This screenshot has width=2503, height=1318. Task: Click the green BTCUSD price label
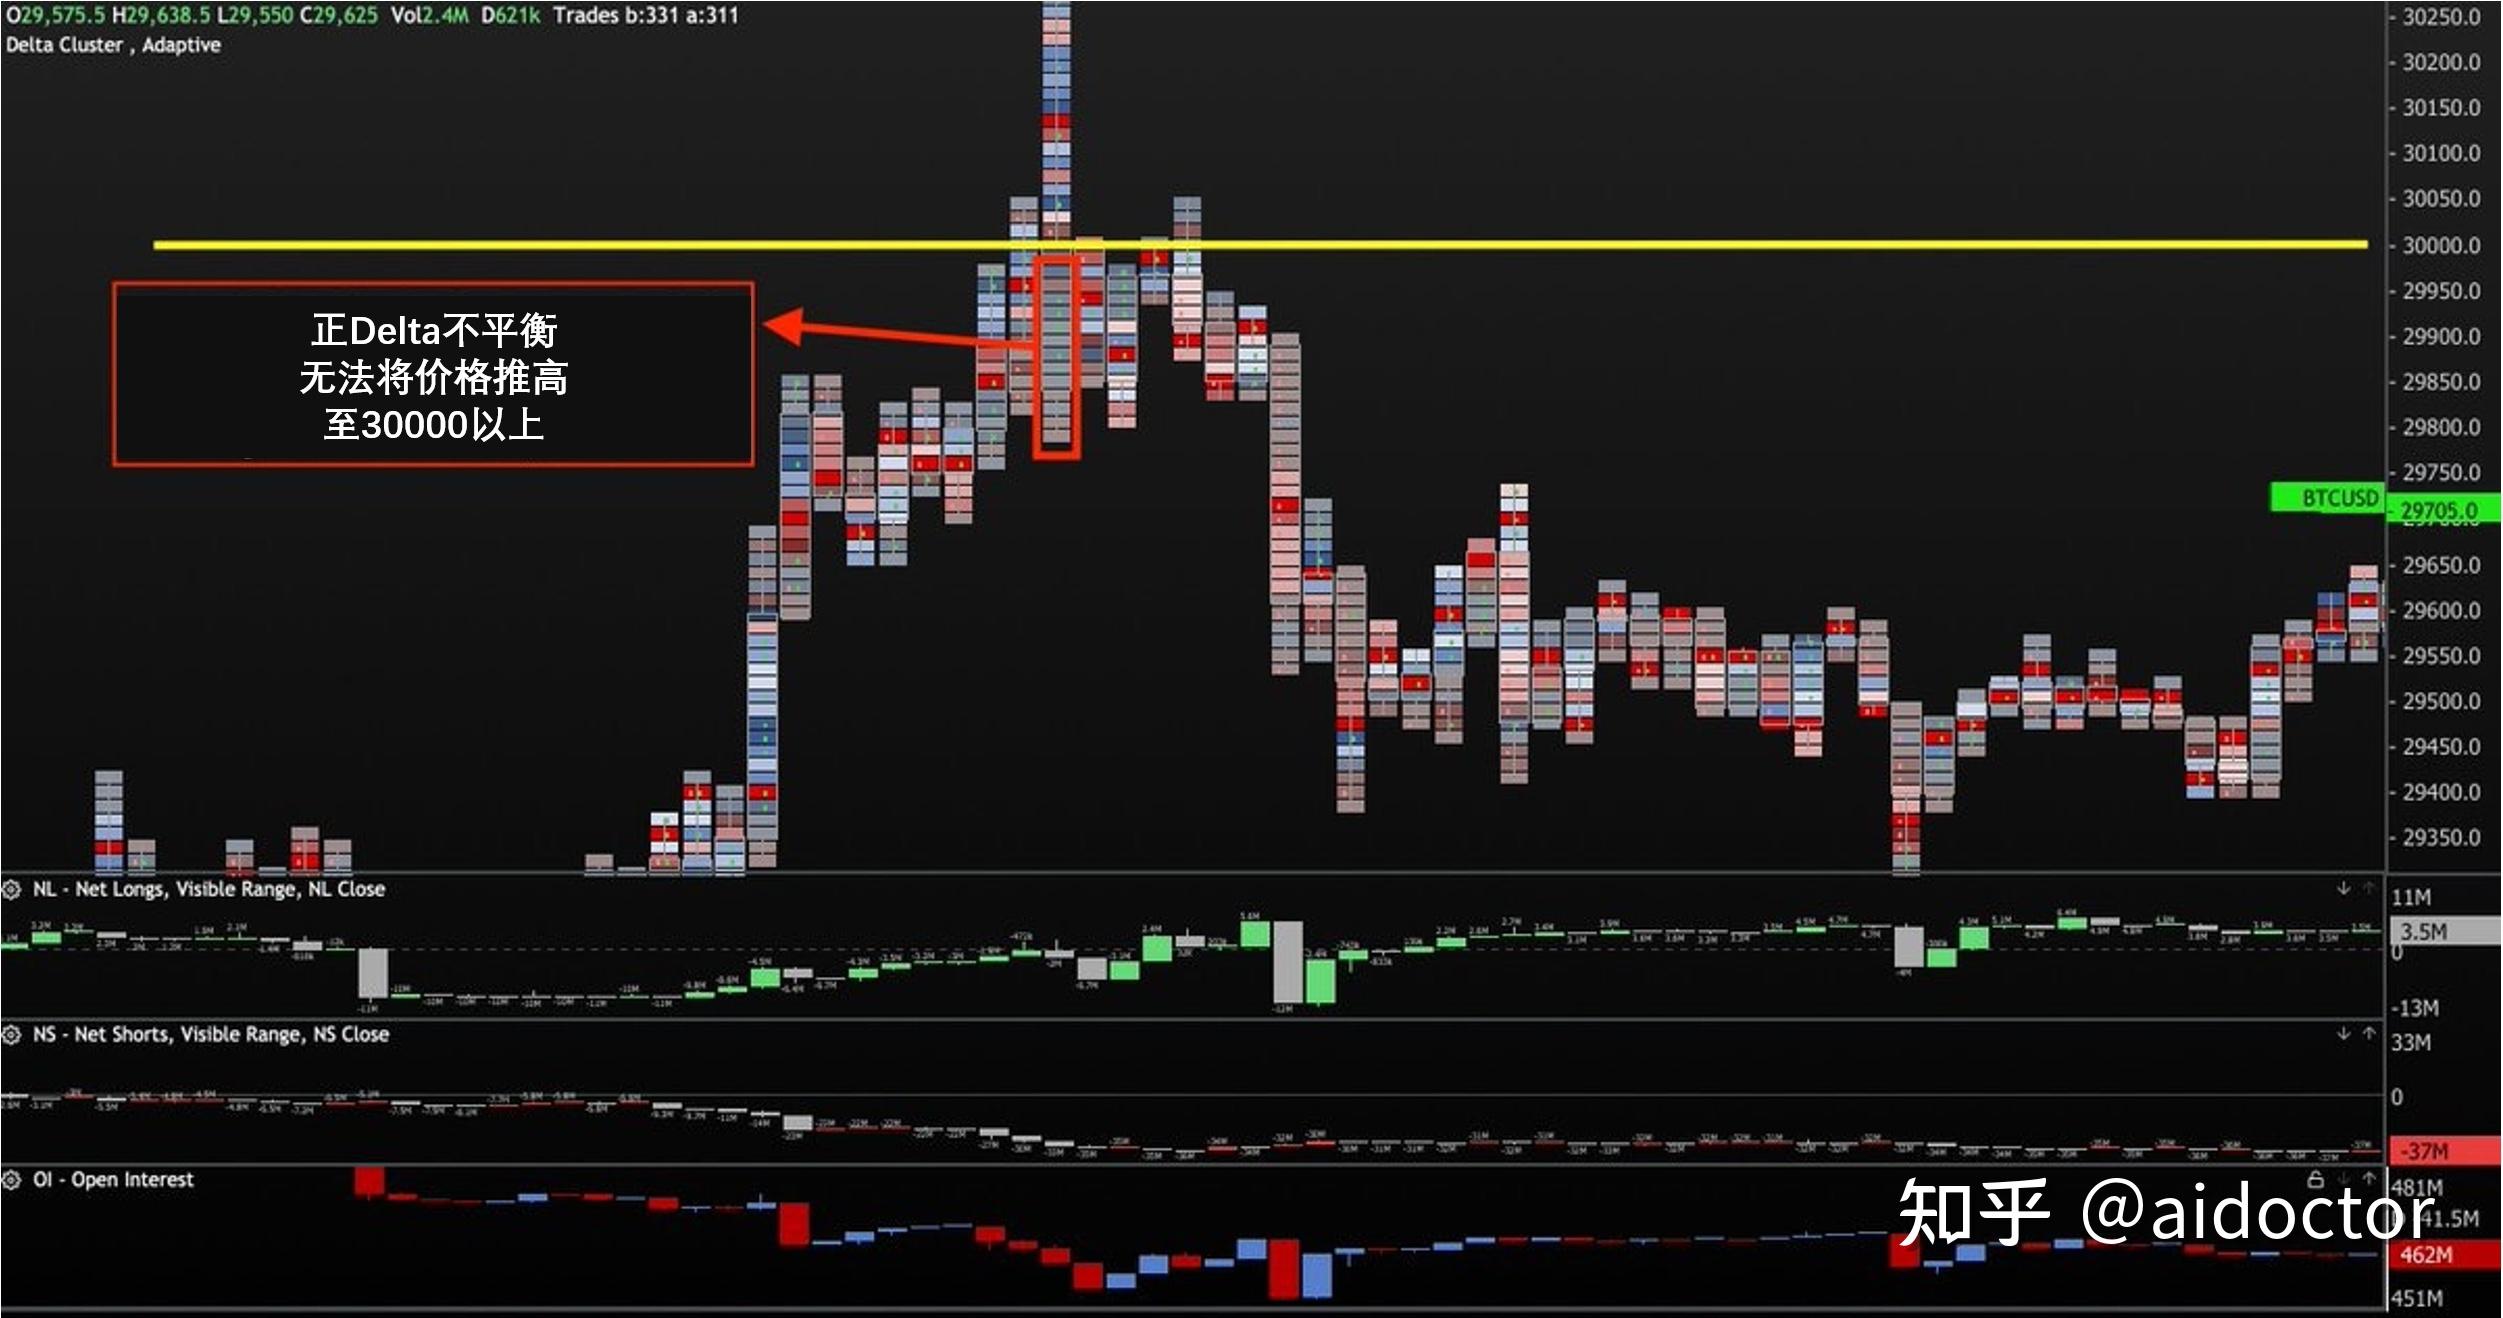2327,497
